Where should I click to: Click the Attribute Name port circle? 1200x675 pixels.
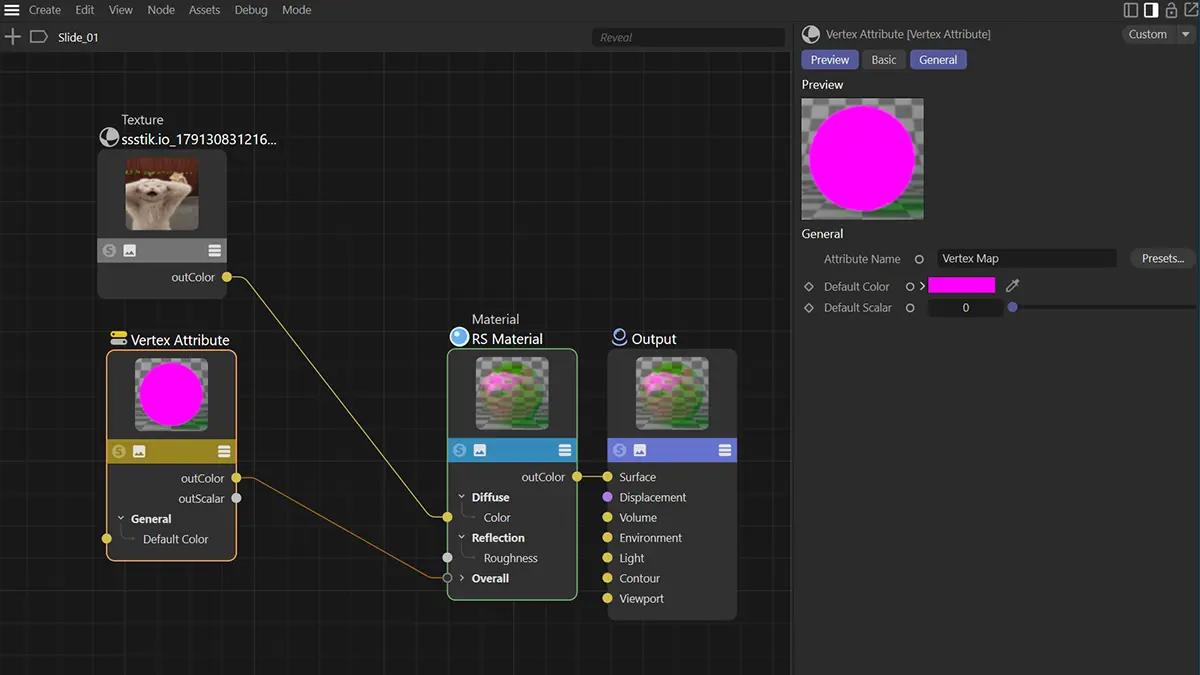point(919,259)
